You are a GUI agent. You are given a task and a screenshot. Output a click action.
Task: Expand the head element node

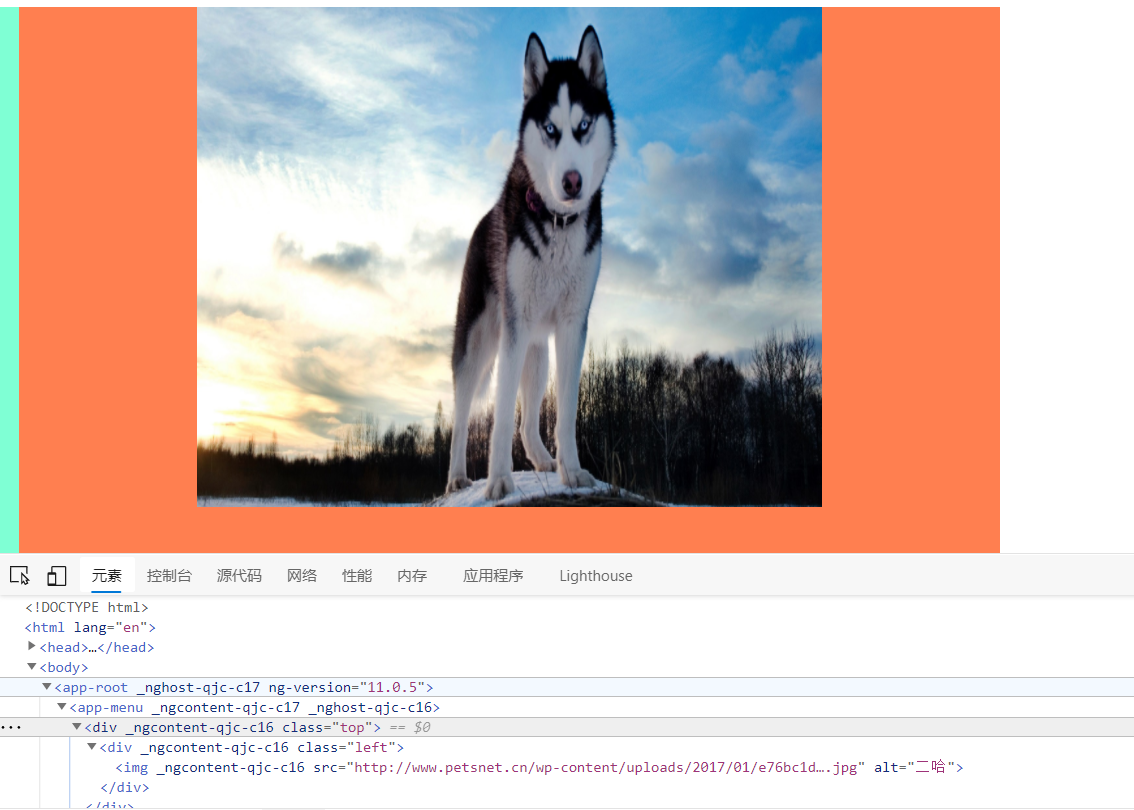[x=32, y=647]
